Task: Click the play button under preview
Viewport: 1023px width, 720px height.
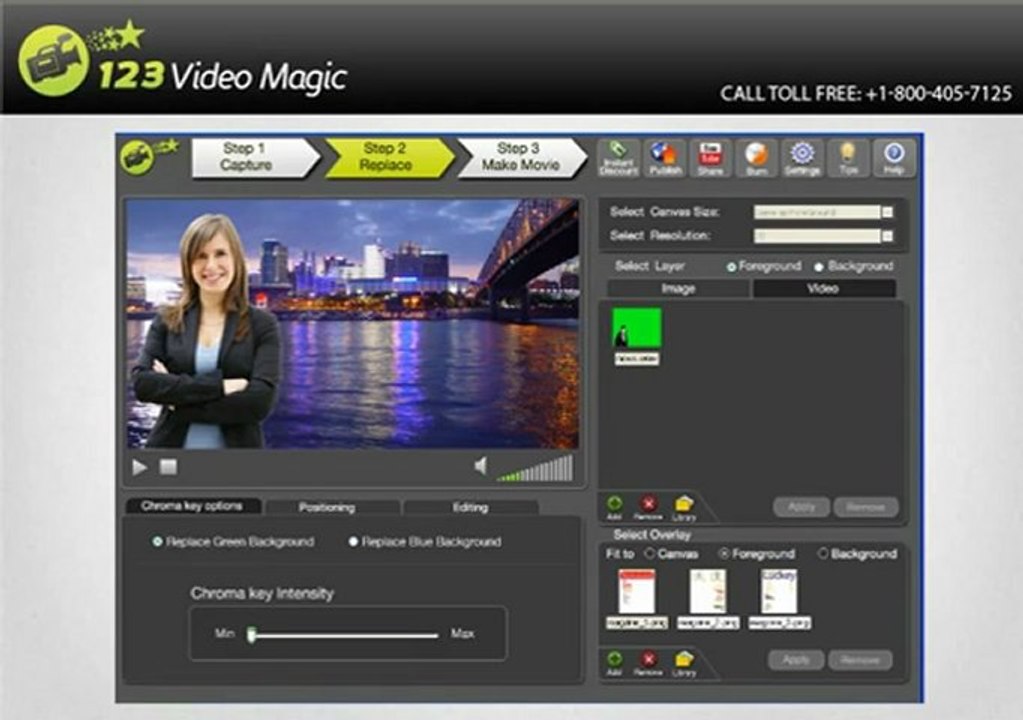Action: [140, 467]
